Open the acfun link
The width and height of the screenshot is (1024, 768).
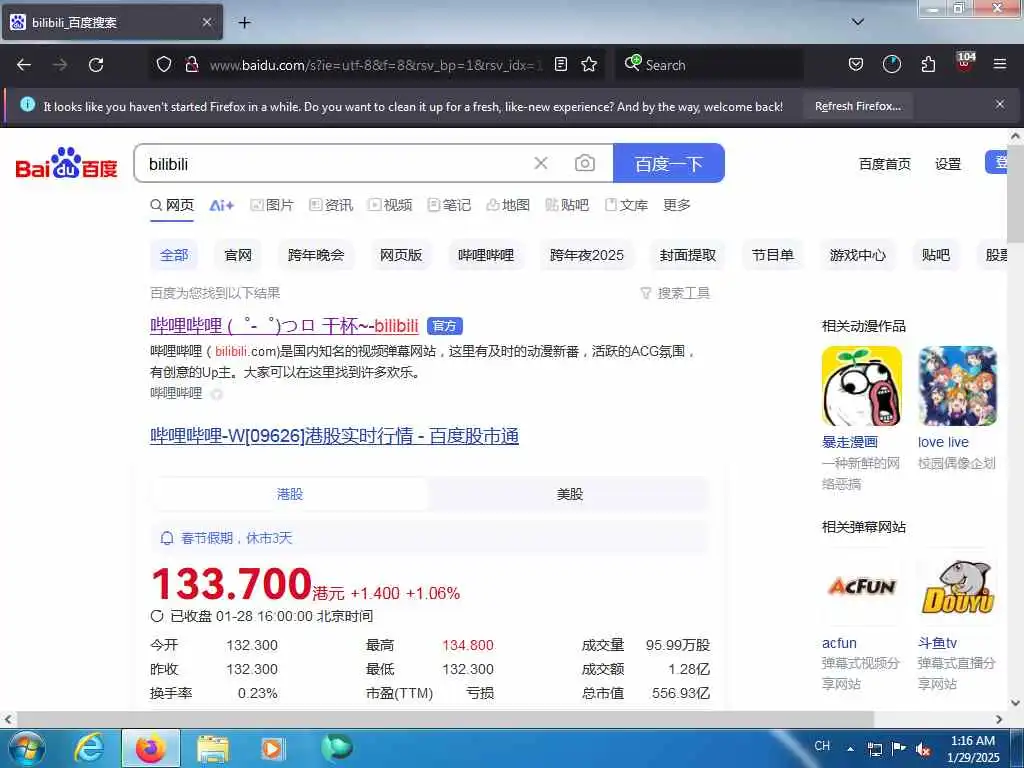pyautogui.click(x=839, y=643)
